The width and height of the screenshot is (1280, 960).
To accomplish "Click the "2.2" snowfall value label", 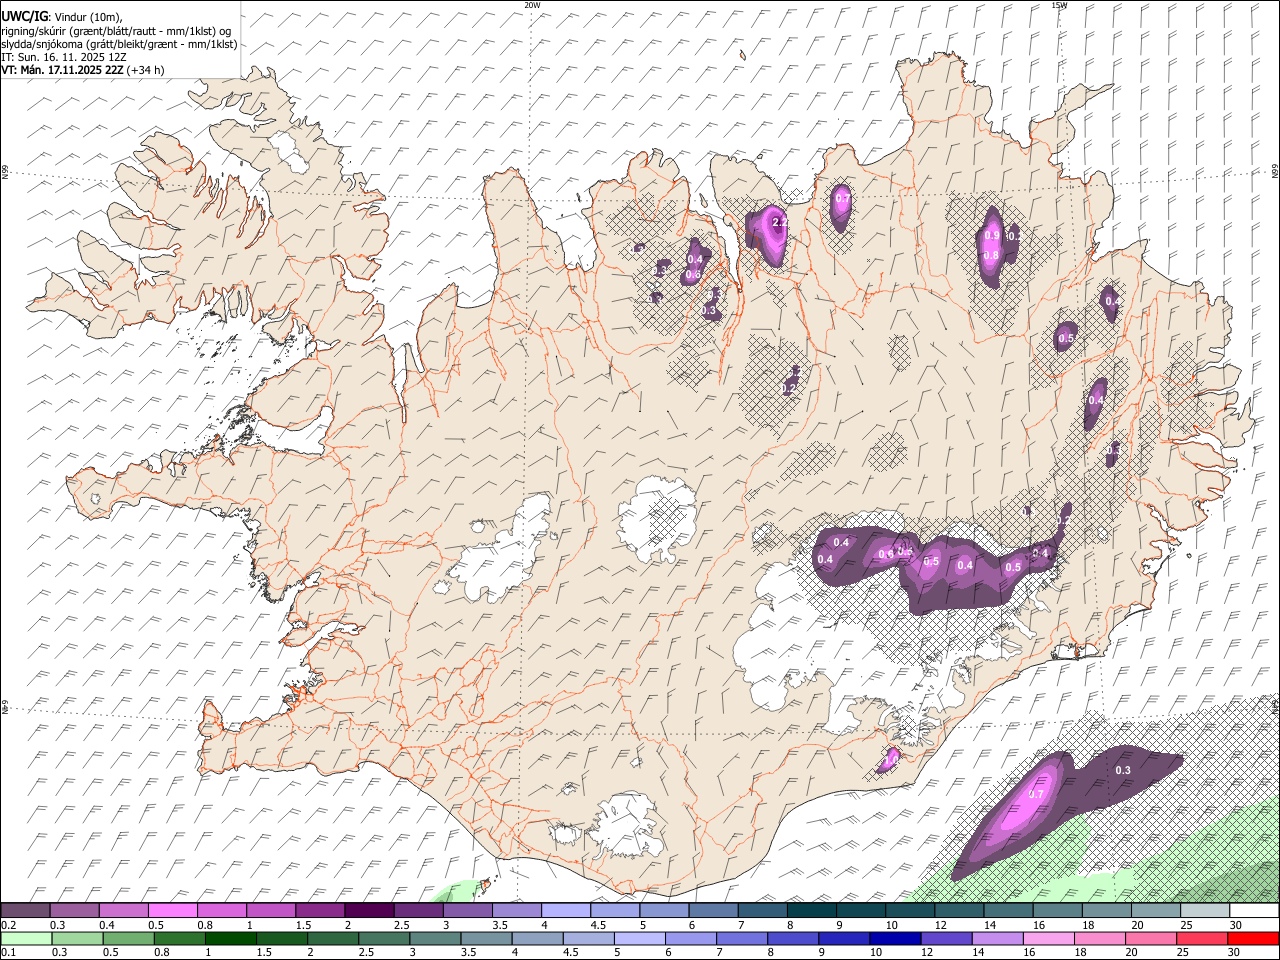I will tap(780, 221).
